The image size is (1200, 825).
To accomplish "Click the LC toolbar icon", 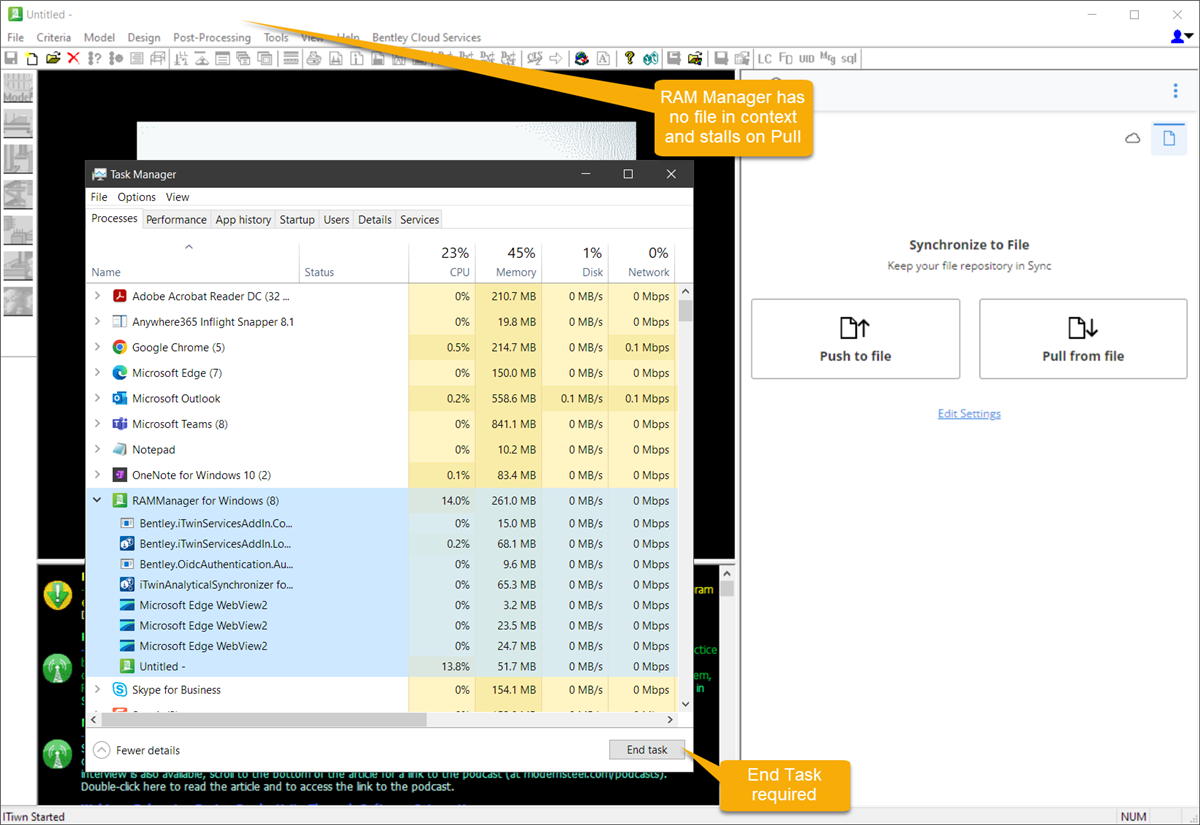I will point(765,58).
